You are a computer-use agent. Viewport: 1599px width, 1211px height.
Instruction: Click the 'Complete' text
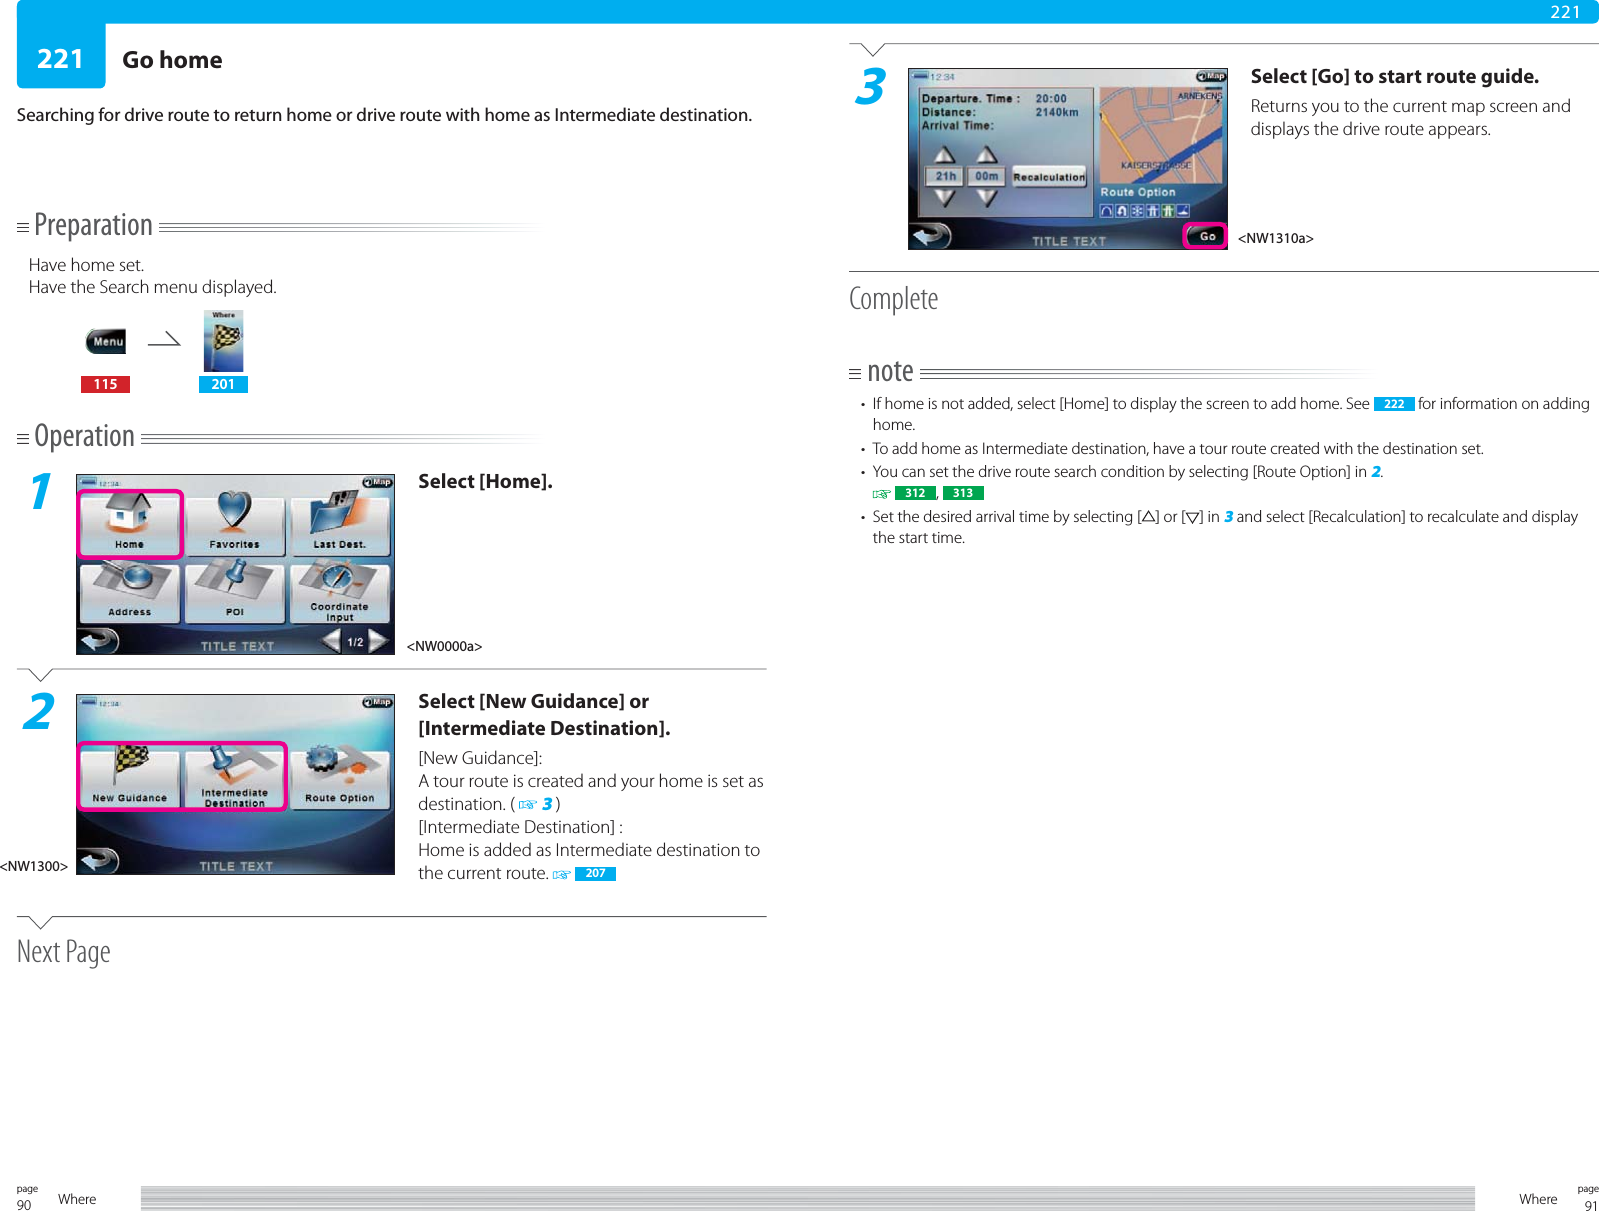pyautogui.click(x=894, y=298)
